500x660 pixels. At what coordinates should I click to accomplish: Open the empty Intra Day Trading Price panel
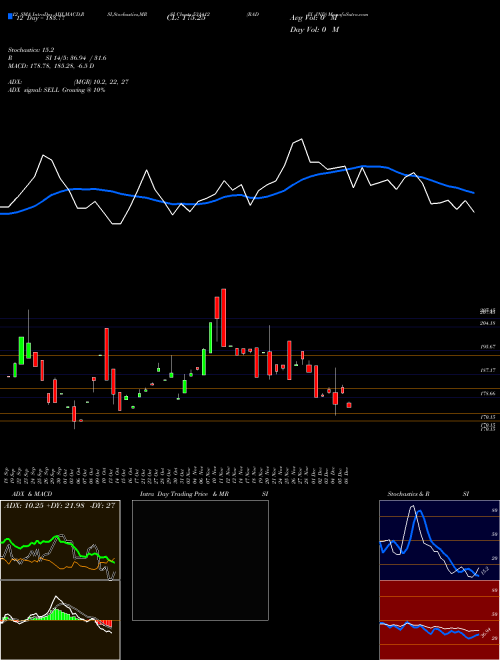[200, 560]
